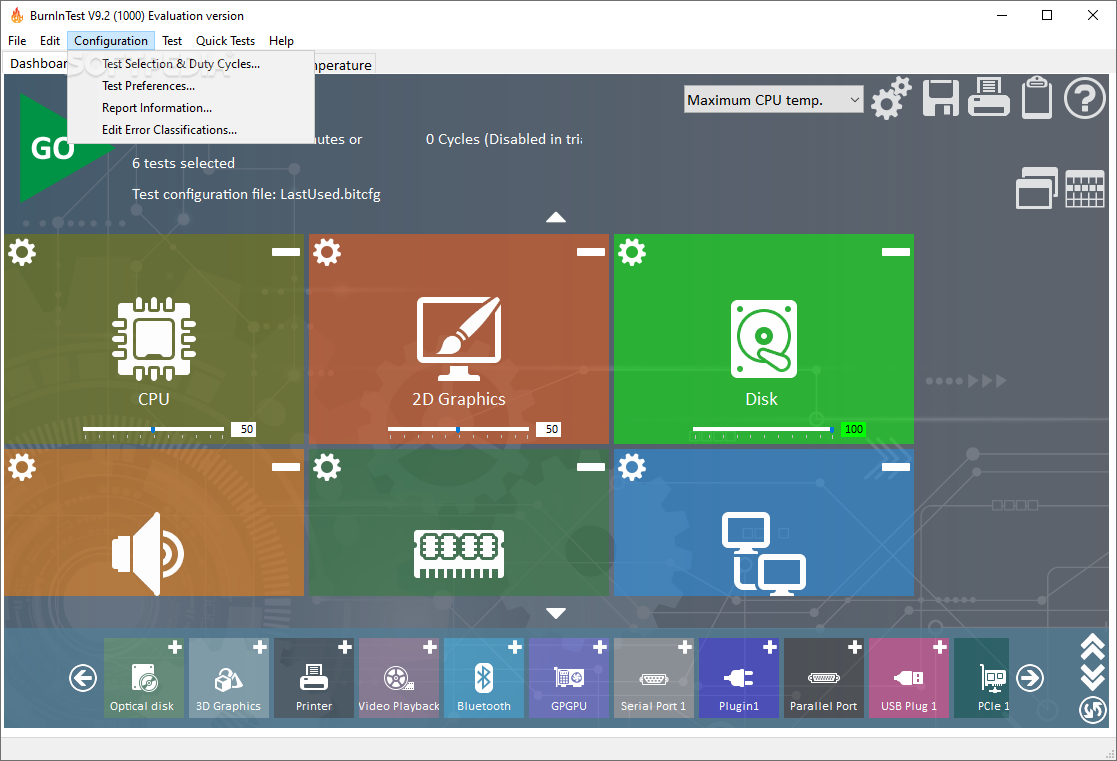Open test preferences gear icon in toolbar
The height and width of the screenshot is (761, 1117).
coord(891,98)
